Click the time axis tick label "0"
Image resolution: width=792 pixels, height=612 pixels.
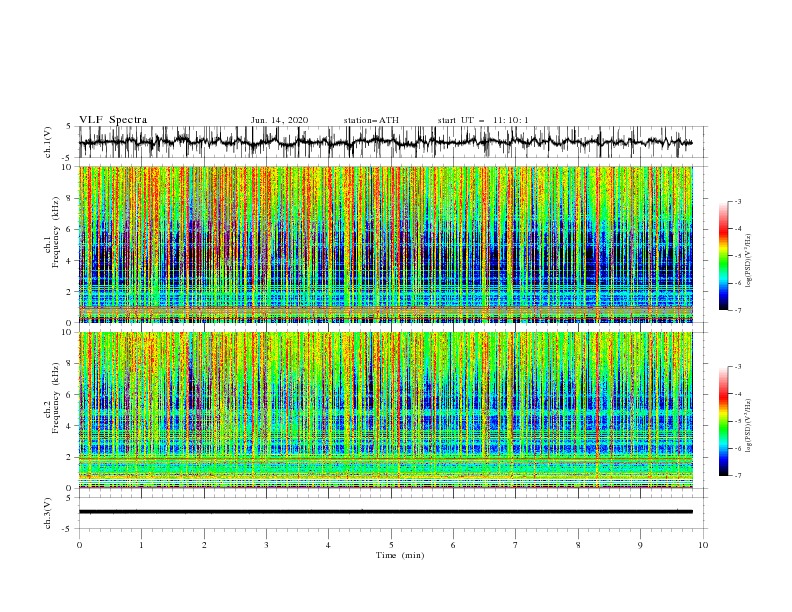pos(79,545)
